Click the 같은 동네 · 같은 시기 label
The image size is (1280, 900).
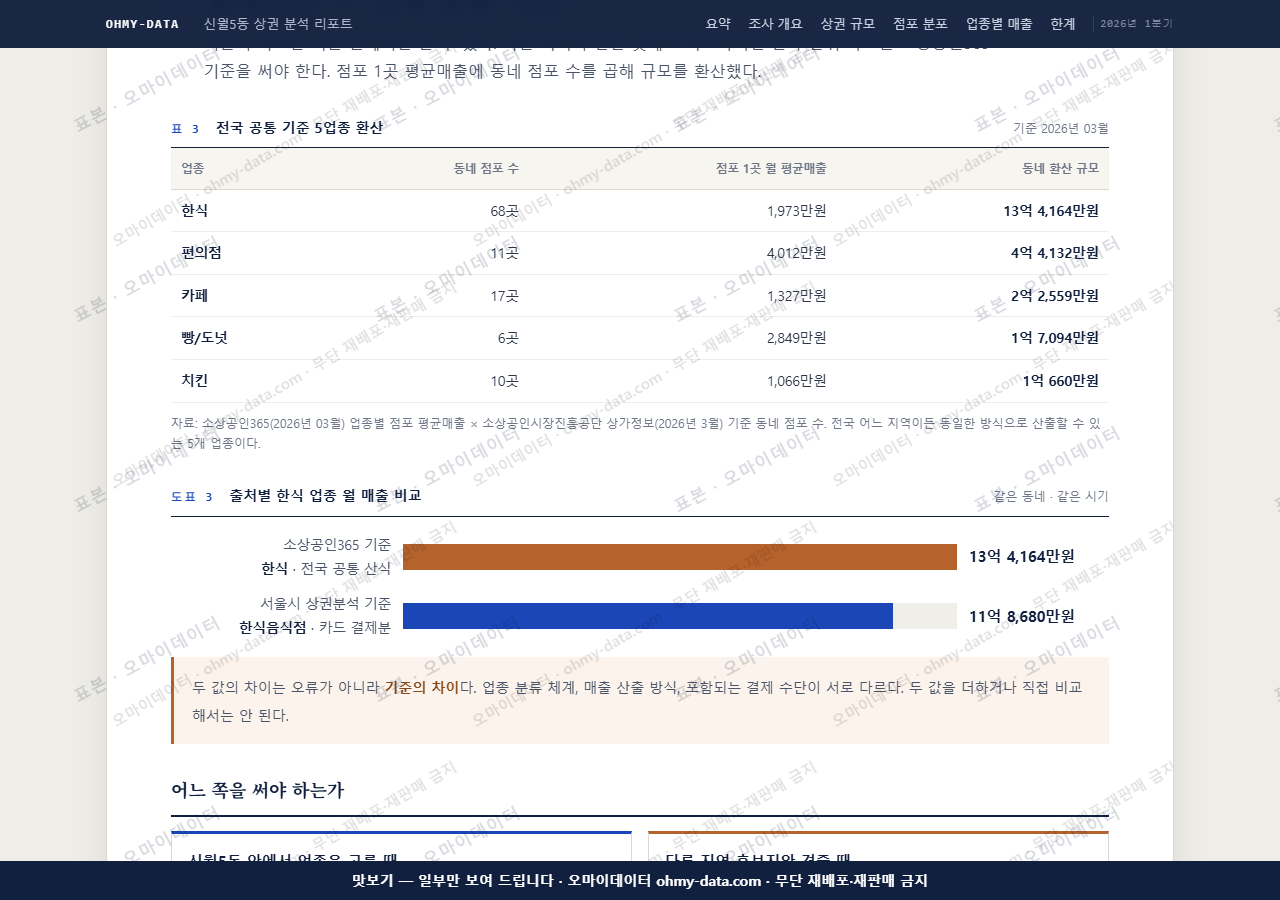click(x=1050, y=496)
